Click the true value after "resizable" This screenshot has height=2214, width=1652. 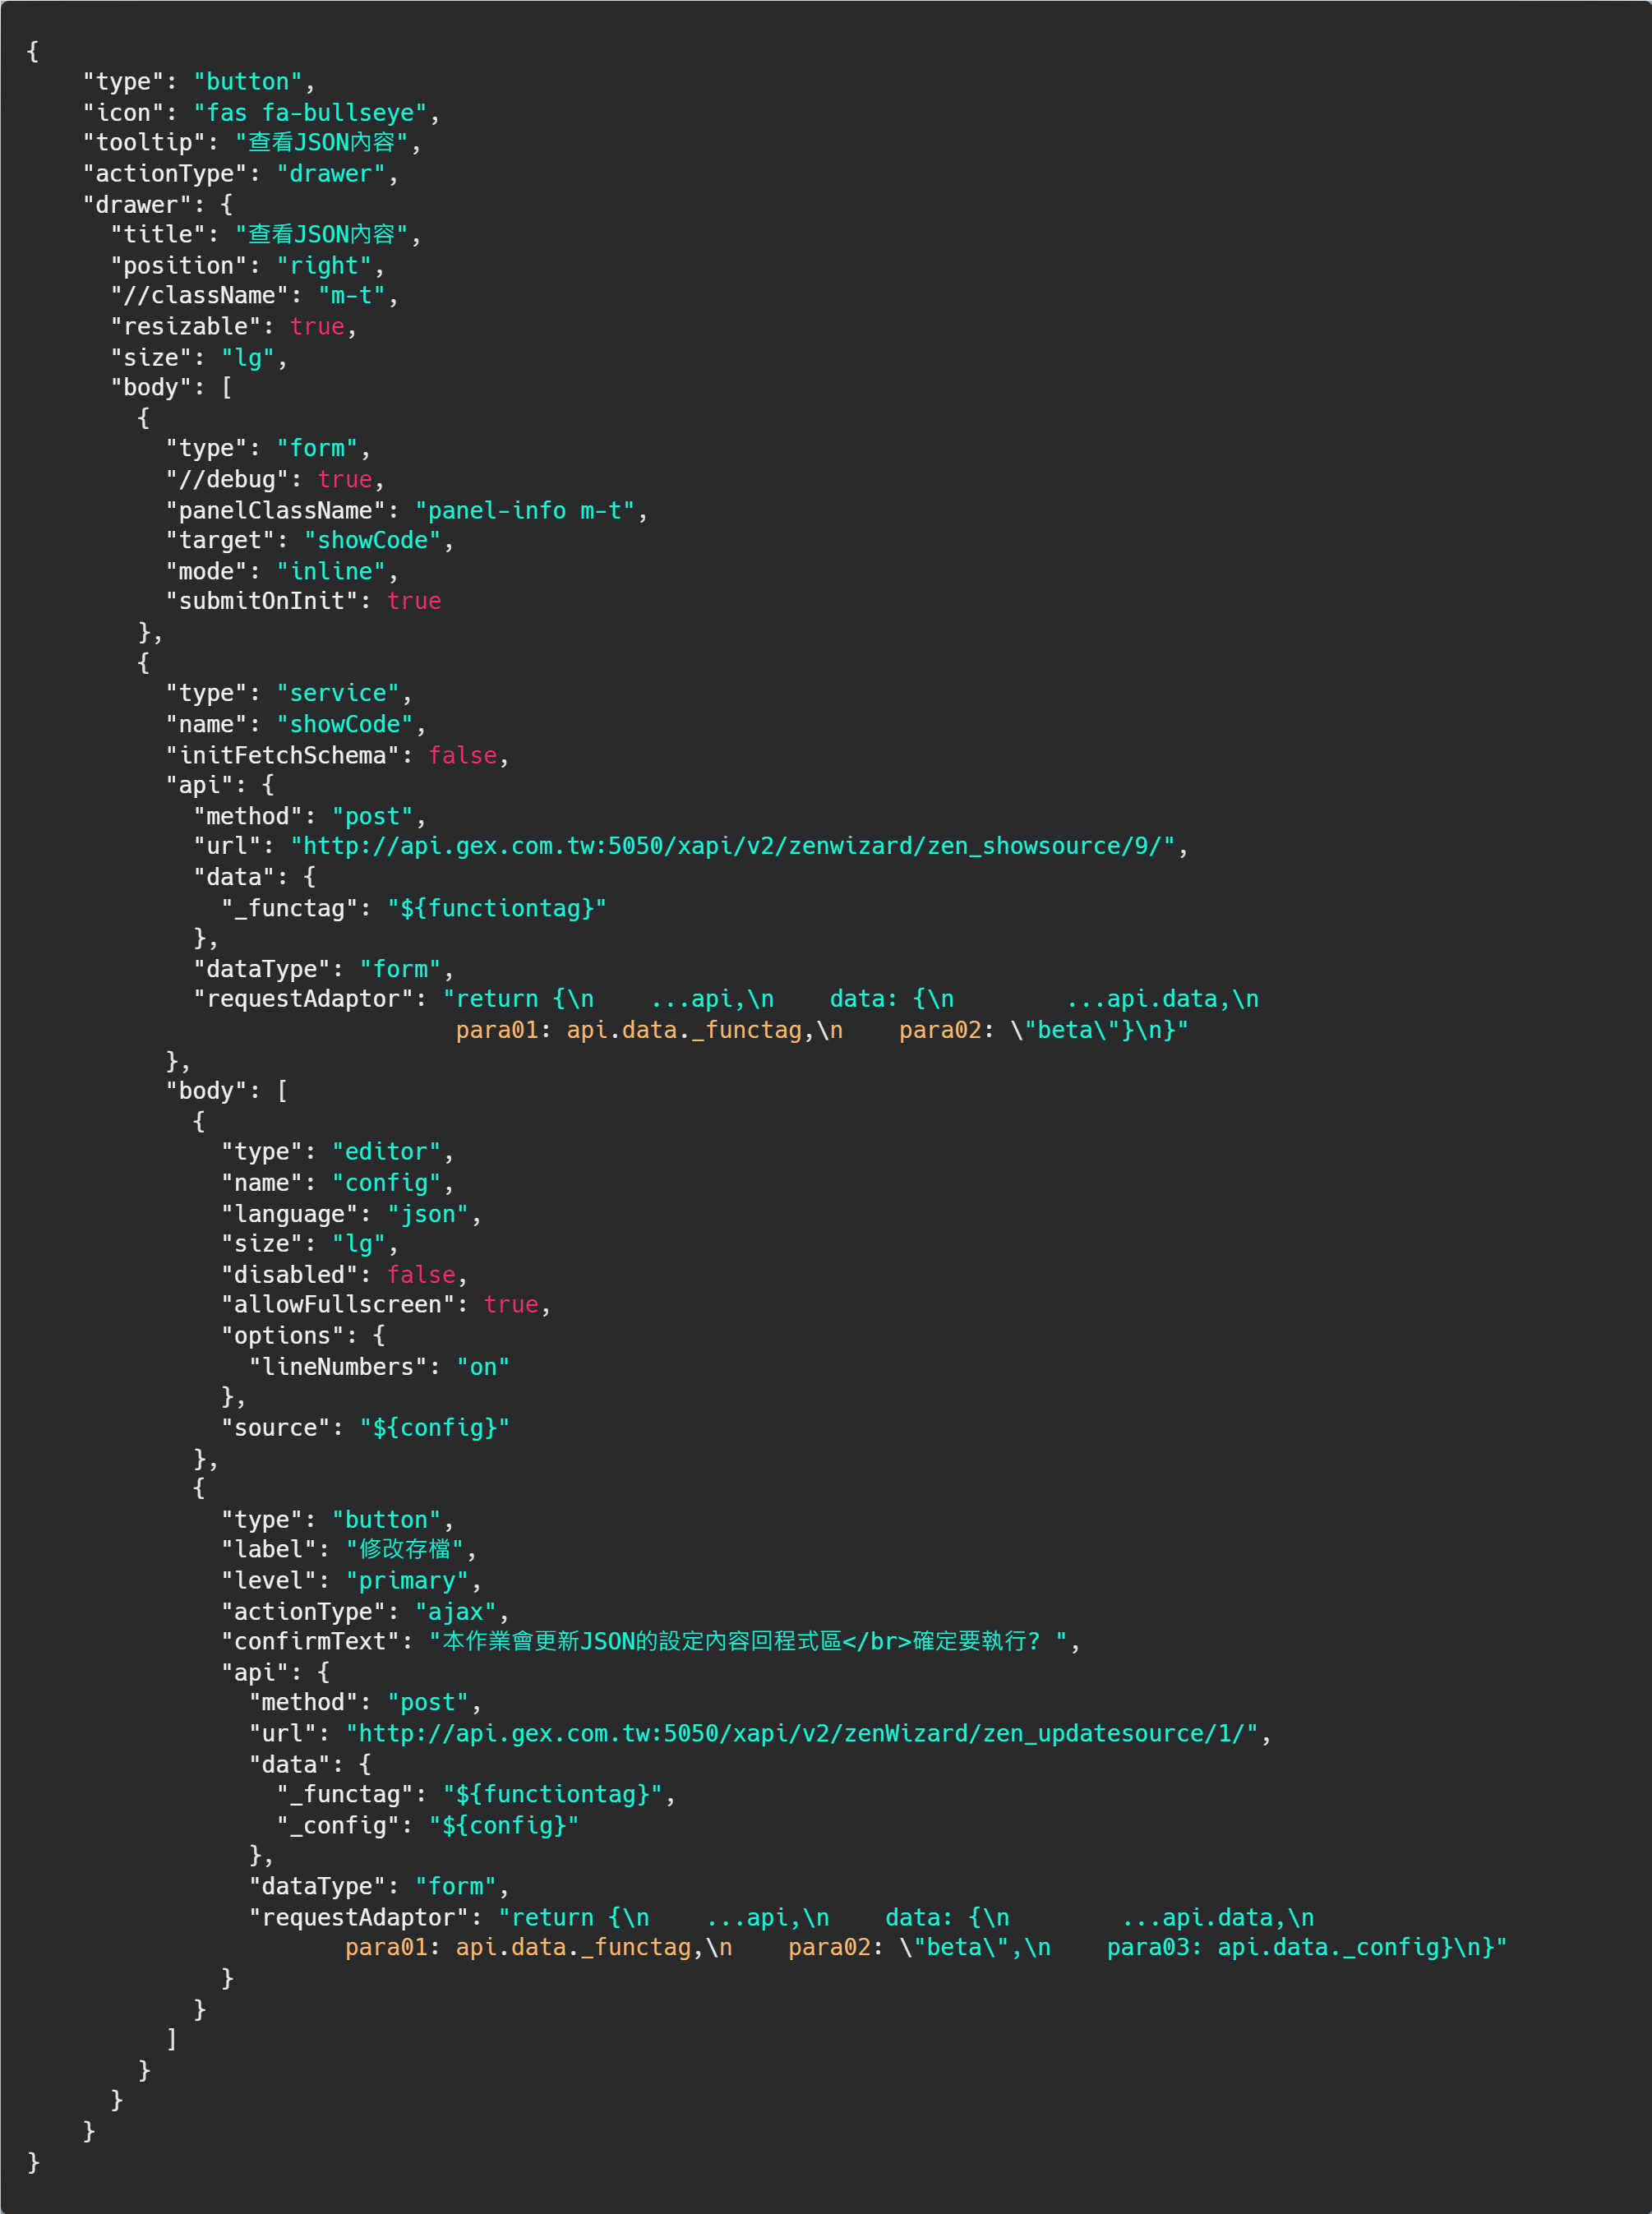click(317, 326)
